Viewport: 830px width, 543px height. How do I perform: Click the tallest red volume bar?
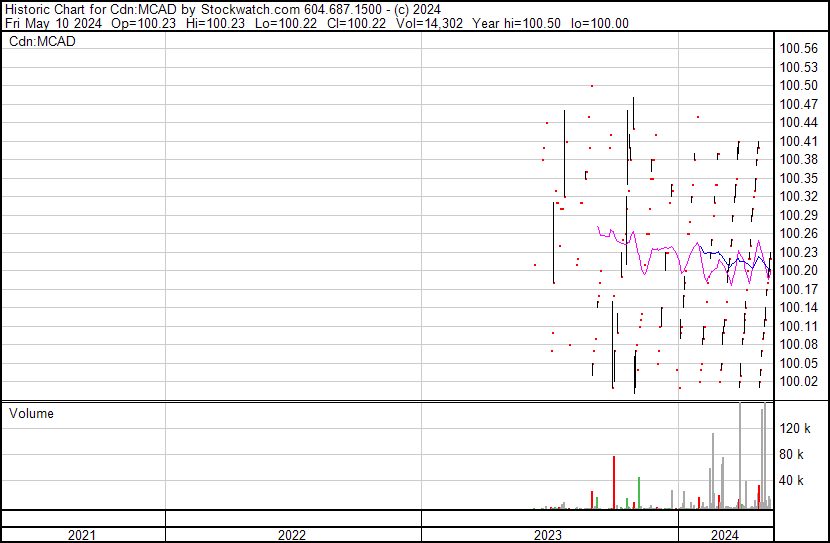(x=614, y=483)
